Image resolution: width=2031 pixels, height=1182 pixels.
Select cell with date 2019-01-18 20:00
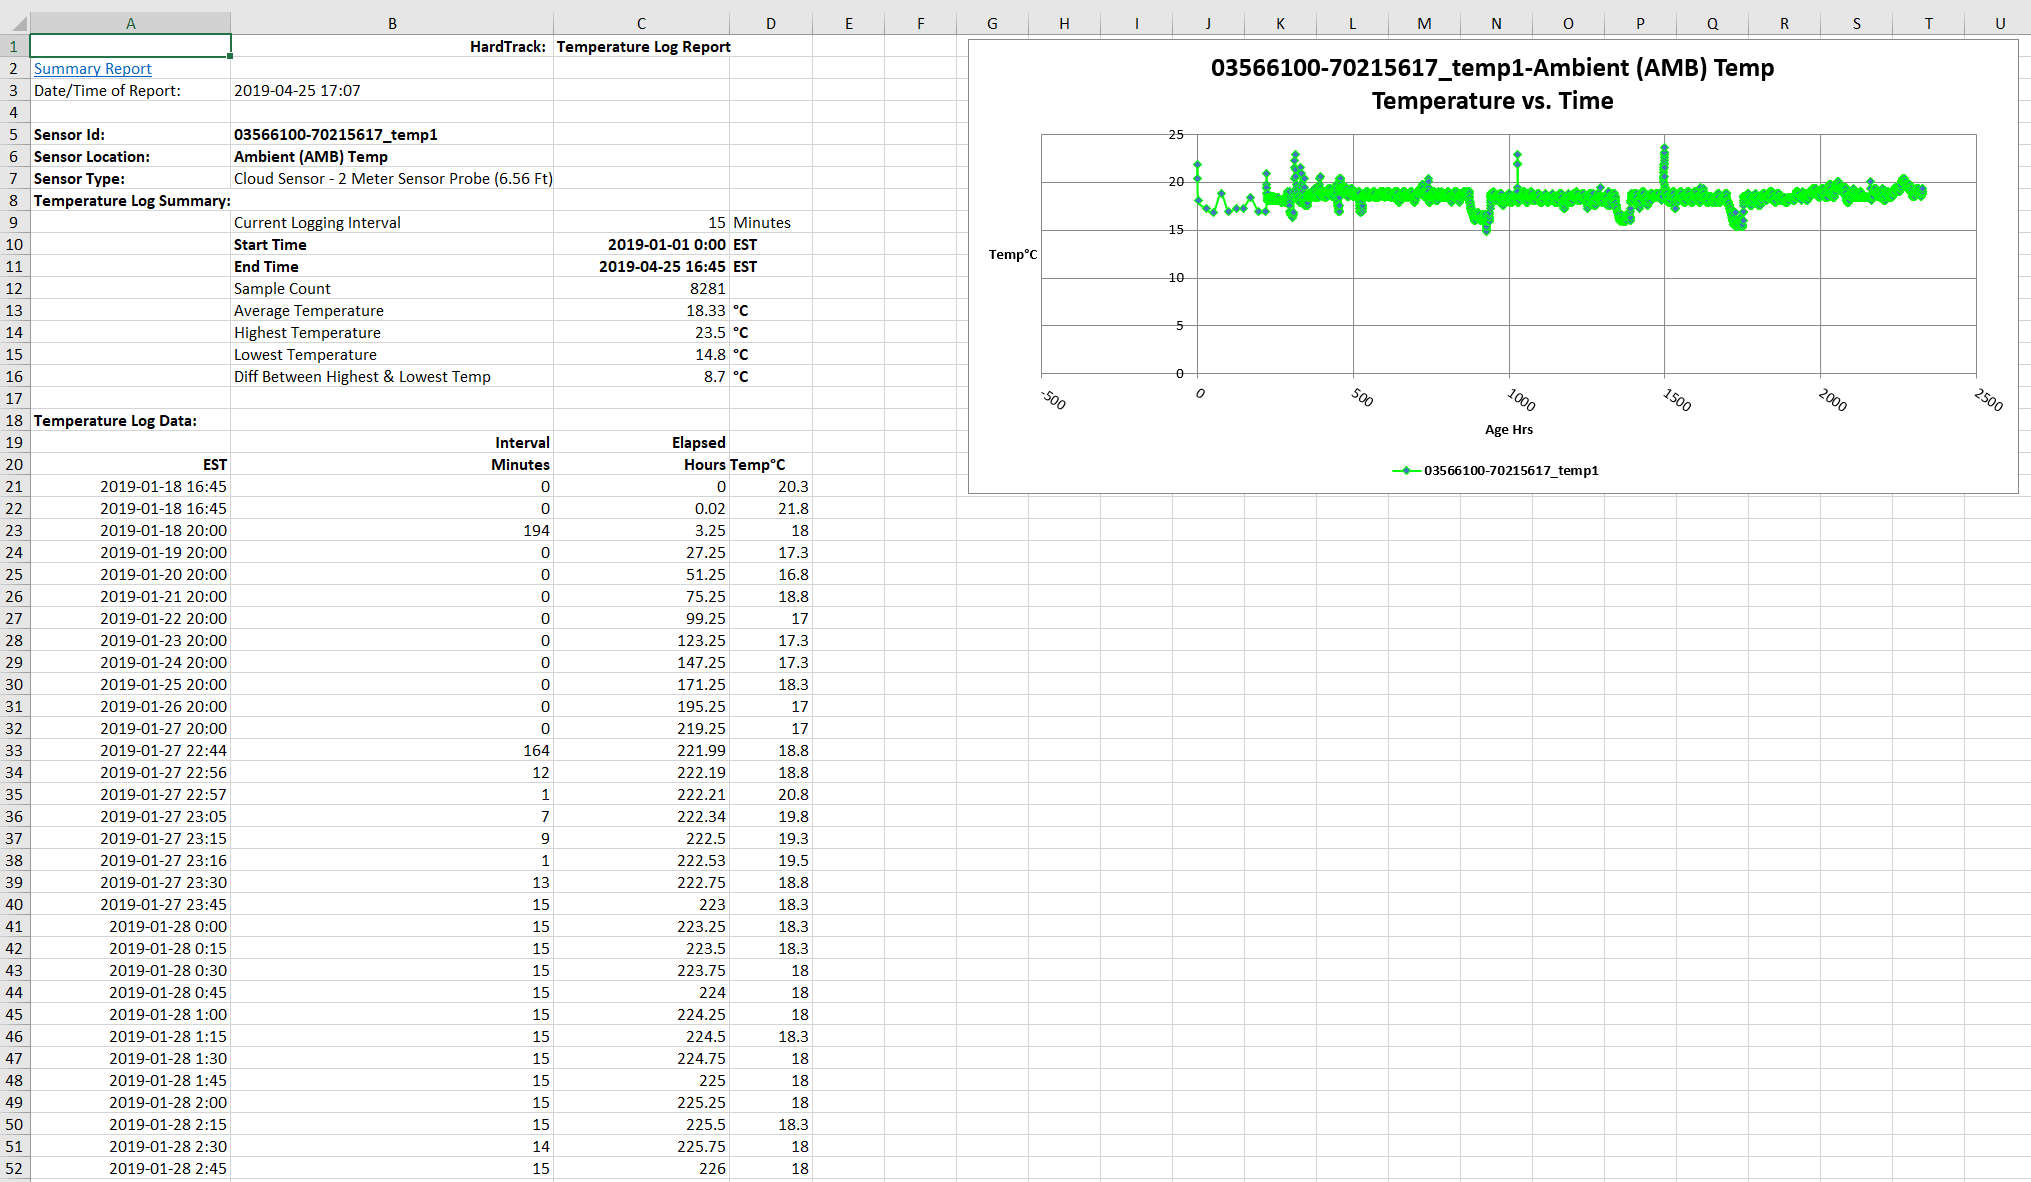[163, 531]
